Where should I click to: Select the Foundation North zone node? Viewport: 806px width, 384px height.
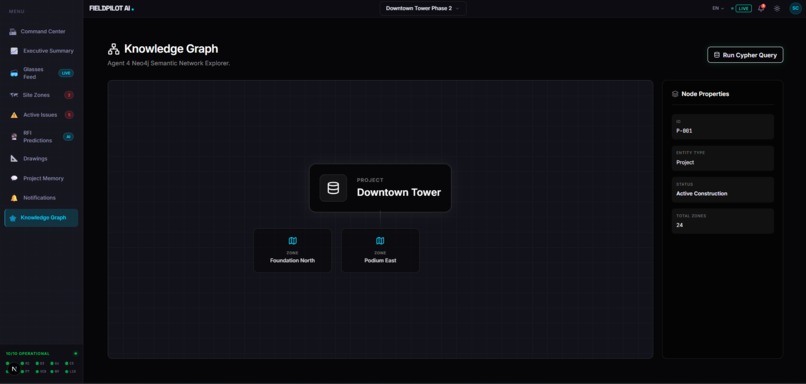(292, 250)
